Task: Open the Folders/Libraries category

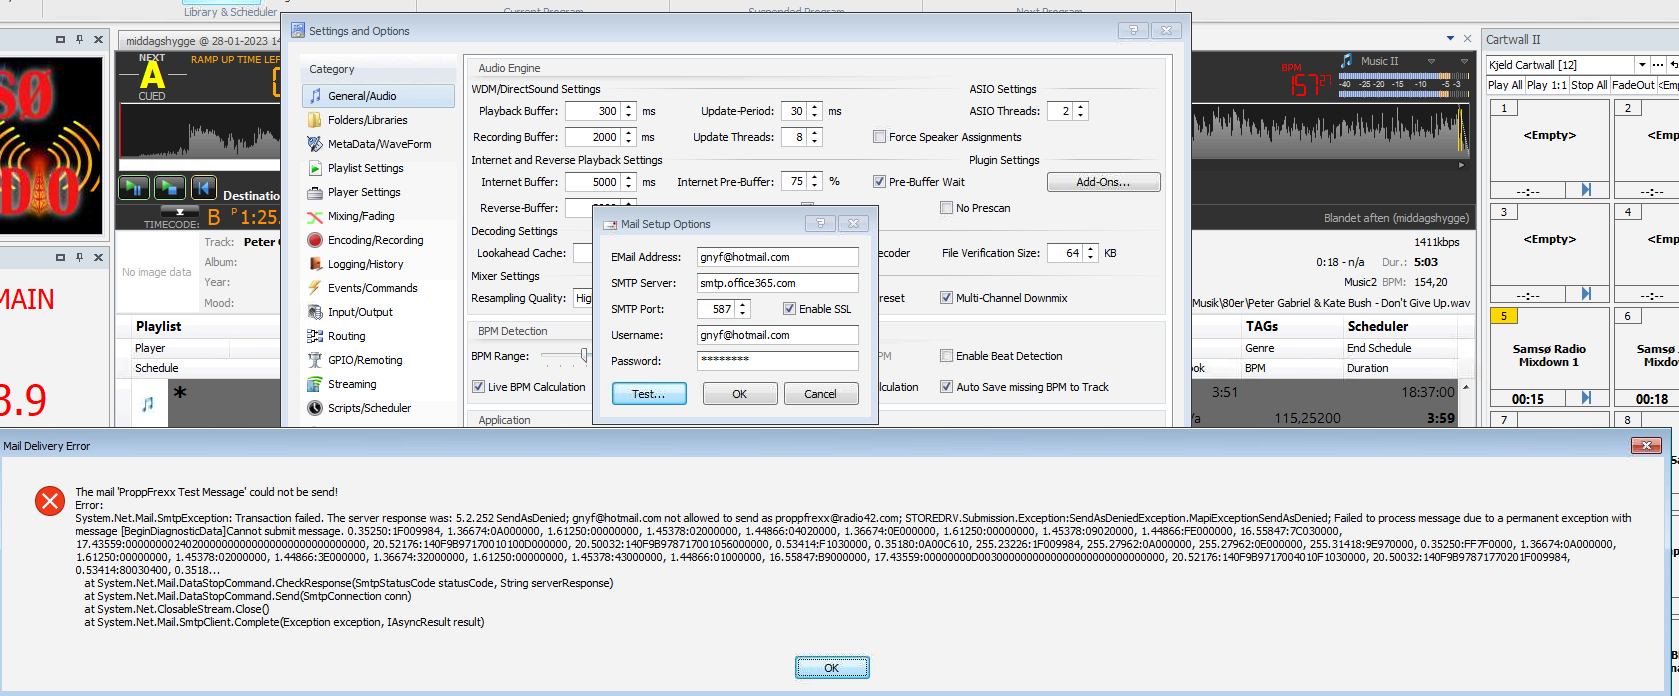Action: [367, 120]
